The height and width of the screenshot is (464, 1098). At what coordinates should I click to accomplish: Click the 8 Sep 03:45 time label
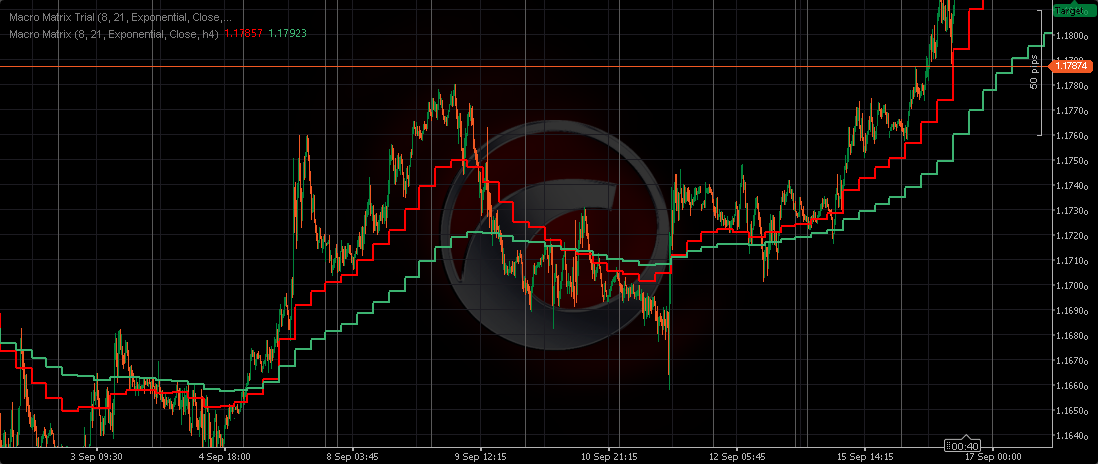click(353, 456)
